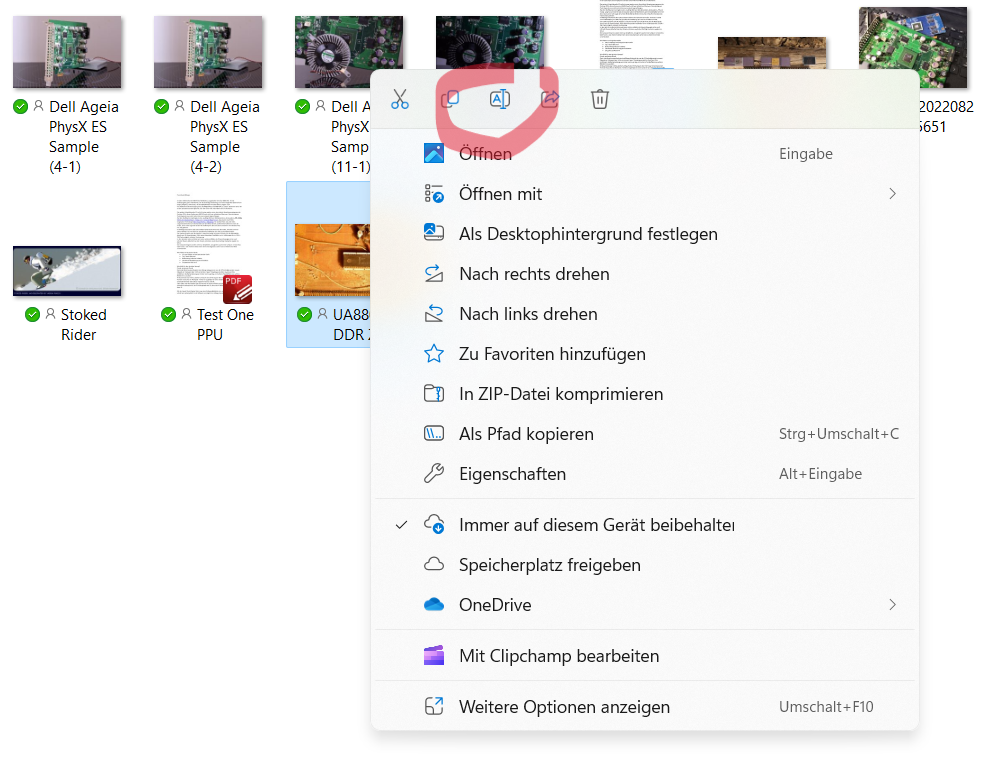984x778 pixels.
Task: Click the Weitere Optionen share-box icon
Action: click(434, 706)
